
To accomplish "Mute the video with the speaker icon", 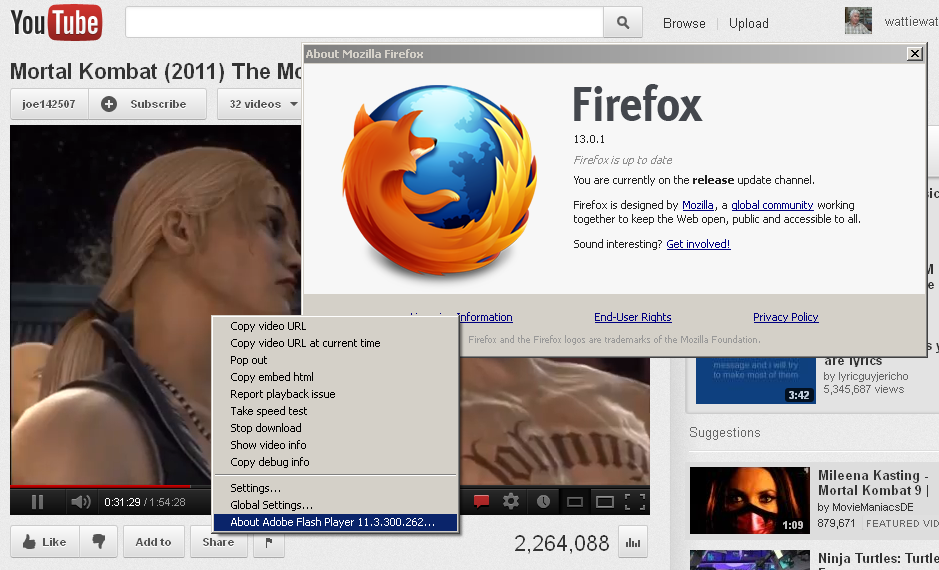I will click(x=80, y=502).
